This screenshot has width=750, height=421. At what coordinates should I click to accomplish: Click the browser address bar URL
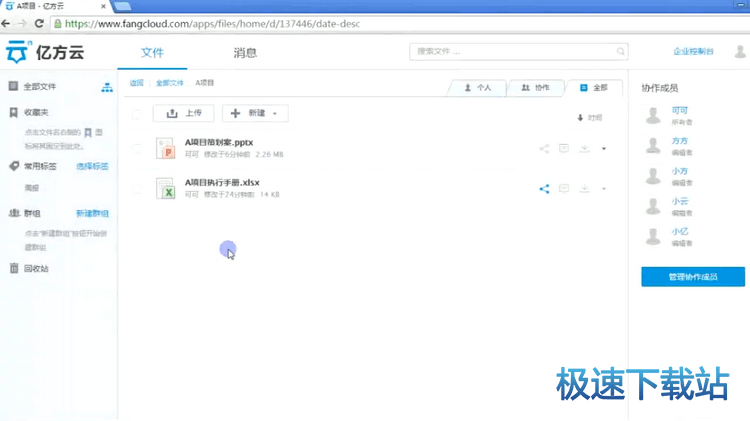(212, 24)
